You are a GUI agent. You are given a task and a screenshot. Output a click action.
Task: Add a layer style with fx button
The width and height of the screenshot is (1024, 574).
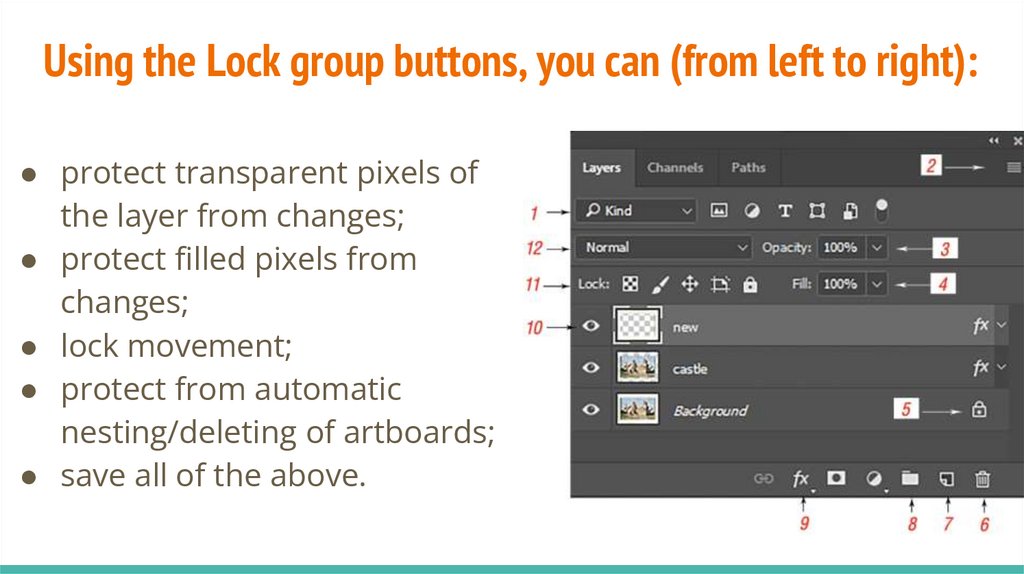tap(801, 479)
